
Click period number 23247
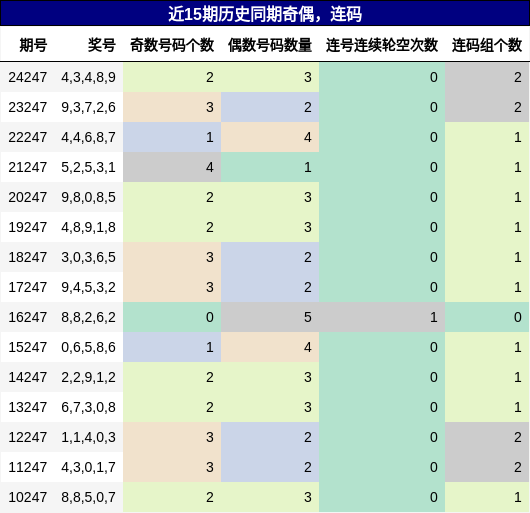pyautogui.click(x=28, y=107)
